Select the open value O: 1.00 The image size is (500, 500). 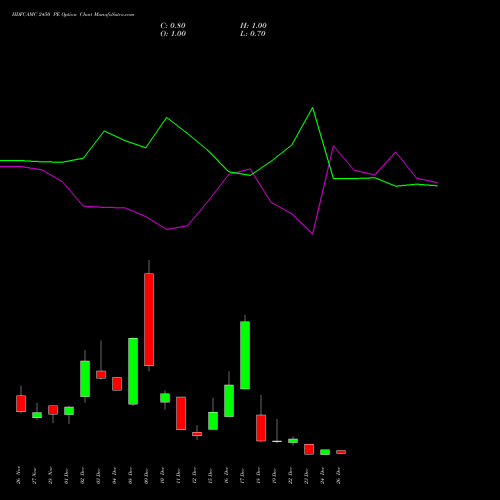tap(173, 34)
